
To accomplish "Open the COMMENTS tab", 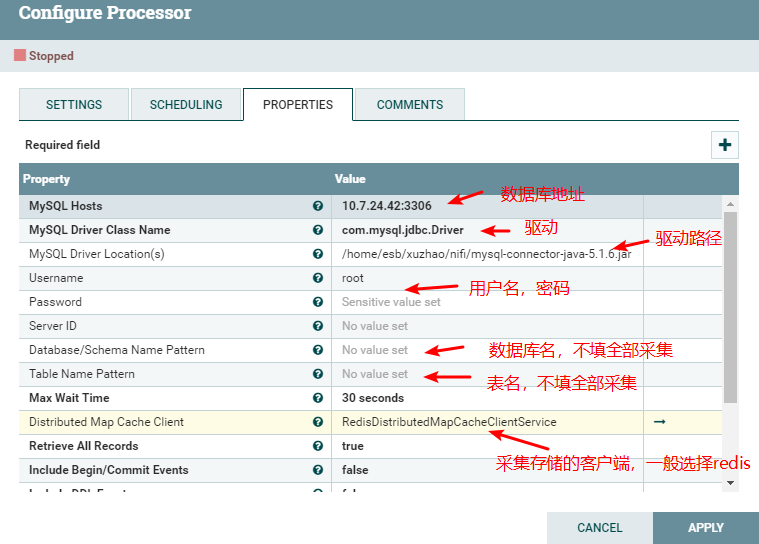I will 410,105.
